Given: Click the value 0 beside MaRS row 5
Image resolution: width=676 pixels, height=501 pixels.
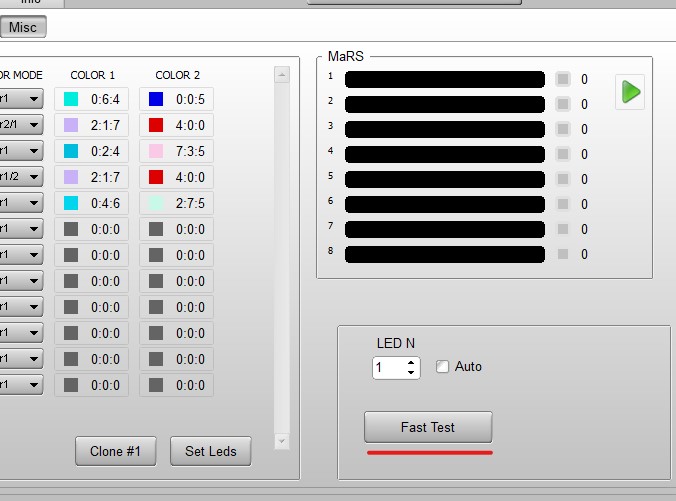Looking at the screenshot, I should tap(584, 179).
